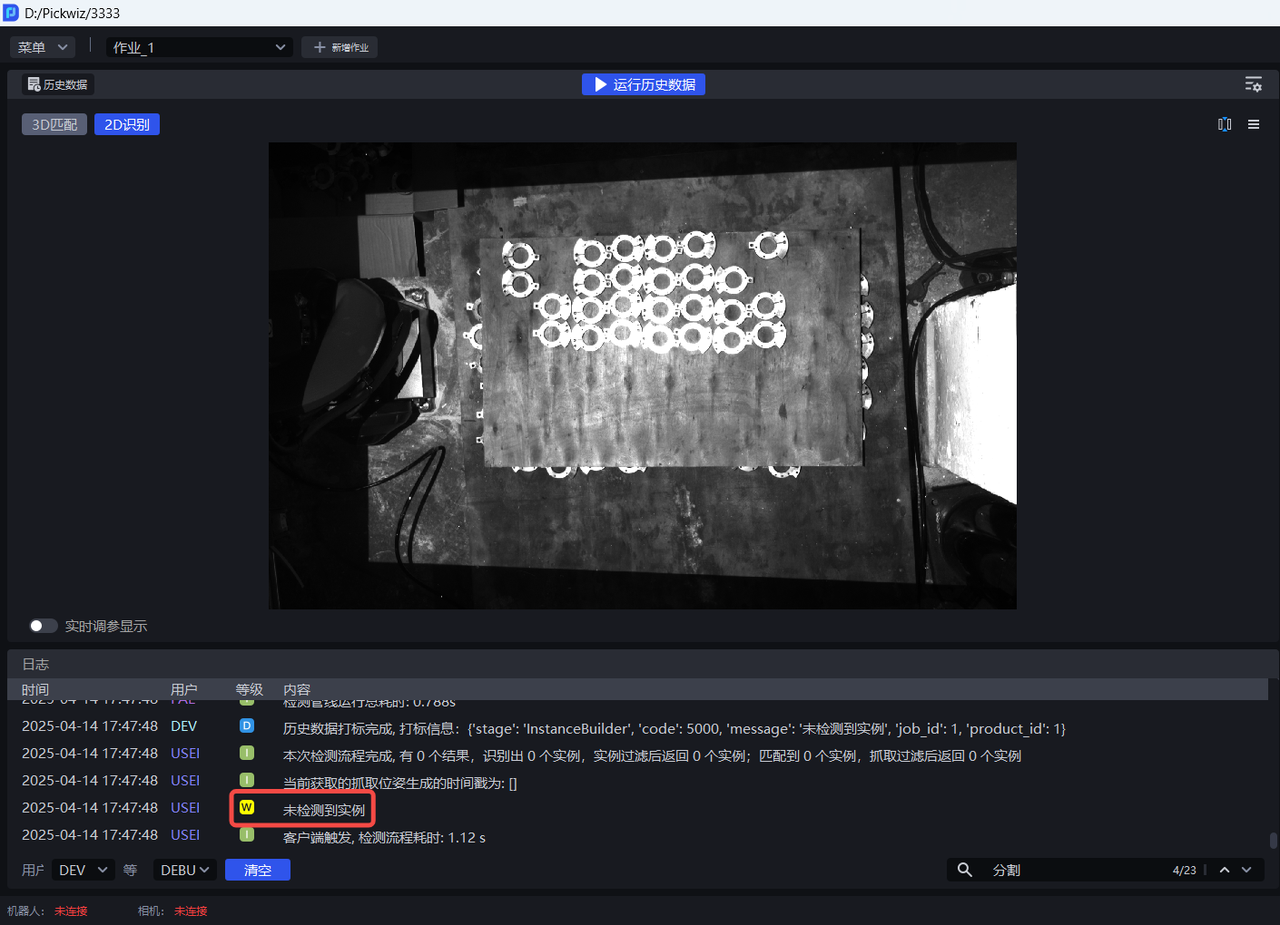Viewport: 1280px width, 925px height.
Task: Open the 作业_1 job selector dropdown
Action: point(199,48)
